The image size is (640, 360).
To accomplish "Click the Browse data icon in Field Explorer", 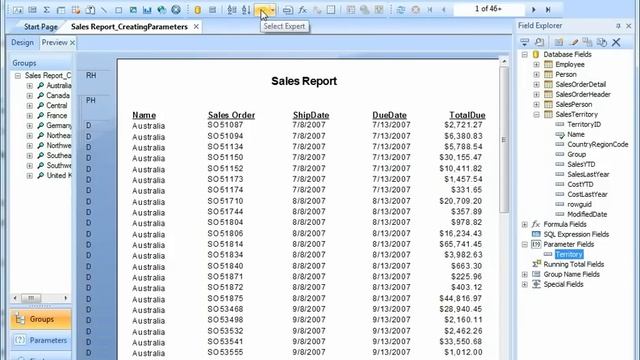I will pyautogui.click(x=540, y=42).
